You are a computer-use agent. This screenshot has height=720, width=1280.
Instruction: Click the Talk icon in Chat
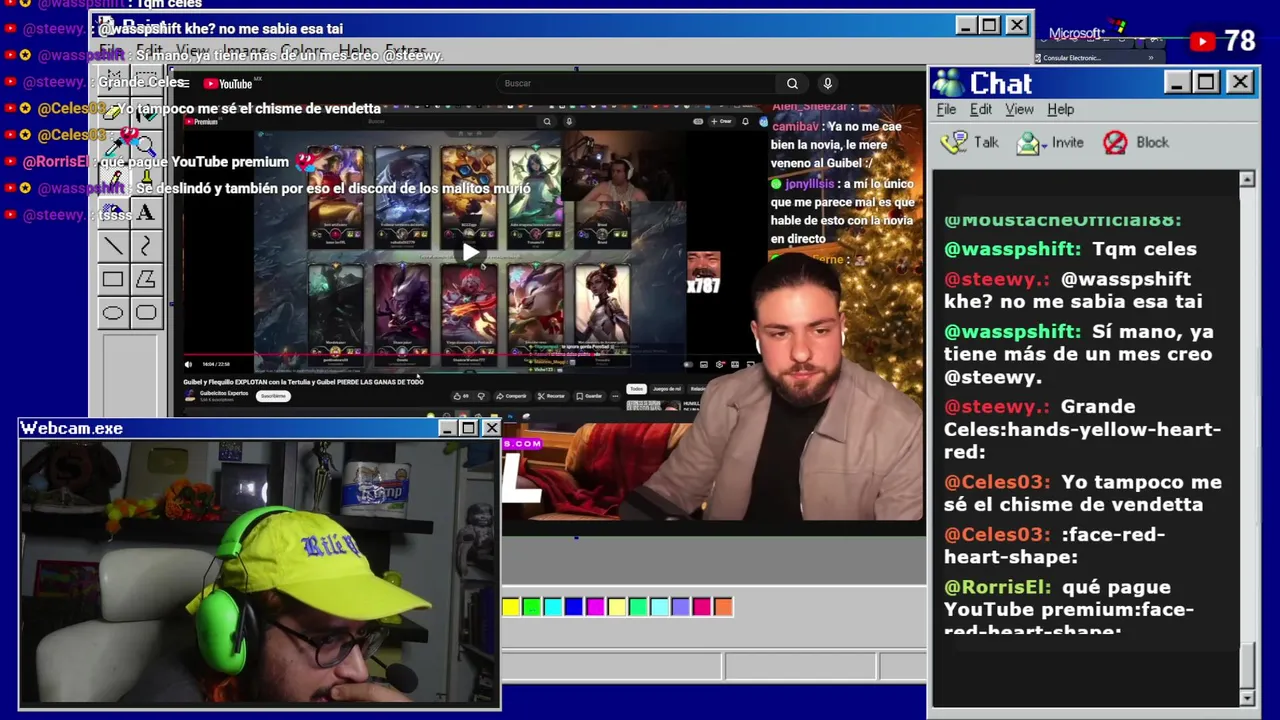point(954,142)
